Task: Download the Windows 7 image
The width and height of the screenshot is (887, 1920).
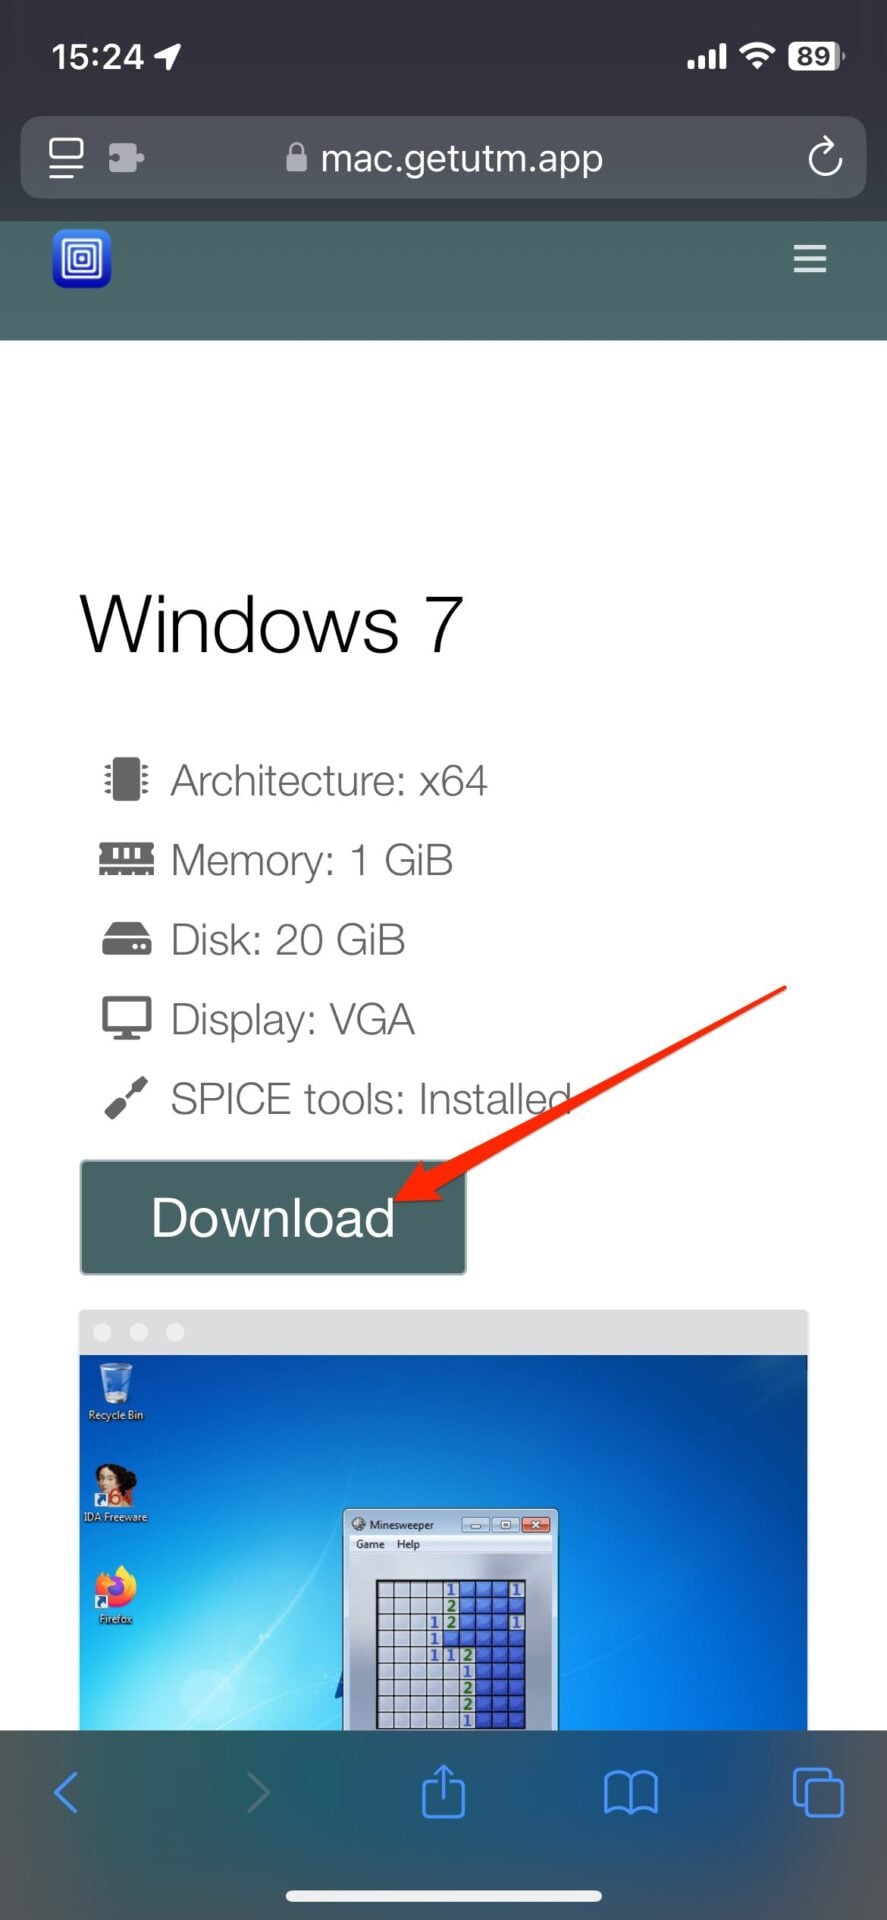Action: point(273,1217)
